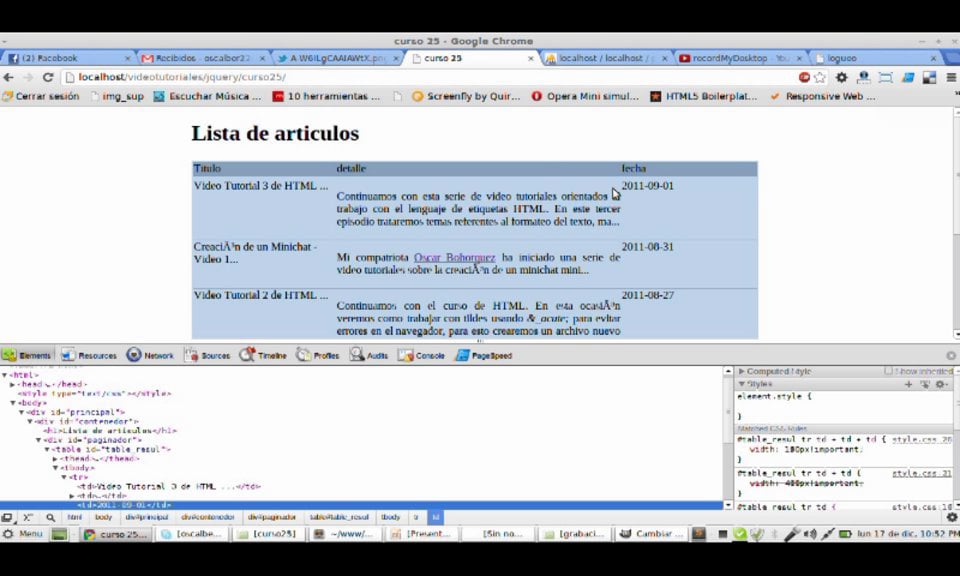This screenshot has height=576, width=960.
Task: Open style.css:28 source link
Action: pos(922,439)
